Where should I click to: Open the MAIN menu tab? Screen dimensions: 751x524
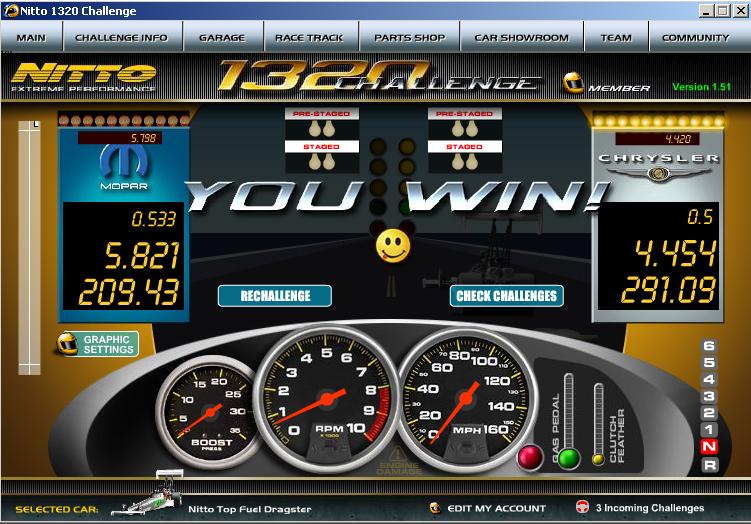click(31, 37)
